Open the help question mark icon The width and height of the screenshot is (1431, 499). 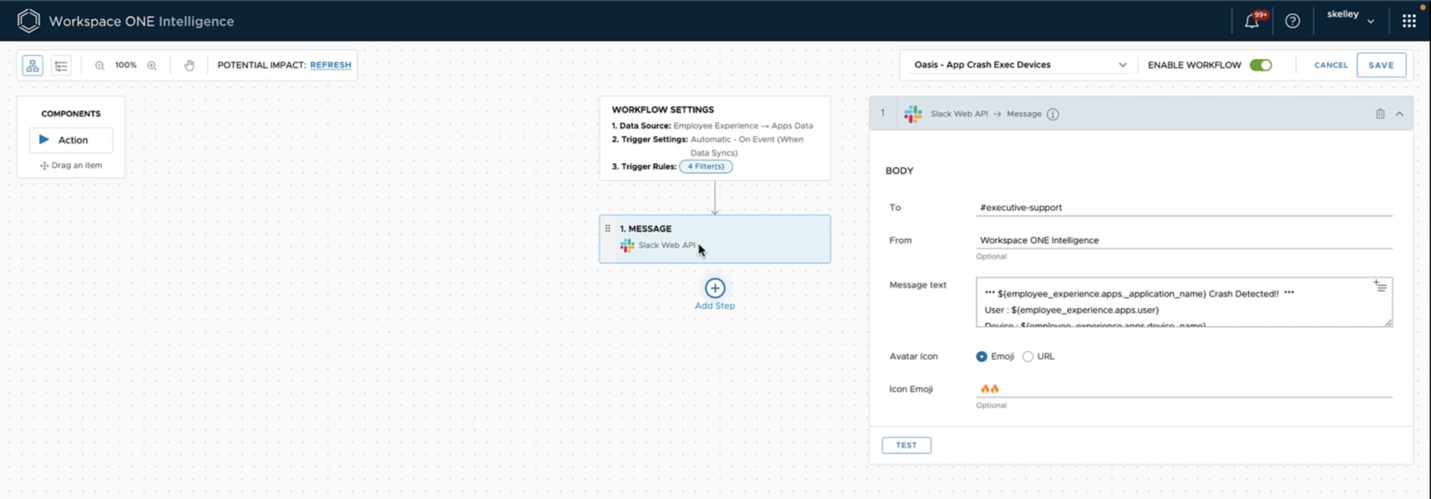[x=1292, y=21]
